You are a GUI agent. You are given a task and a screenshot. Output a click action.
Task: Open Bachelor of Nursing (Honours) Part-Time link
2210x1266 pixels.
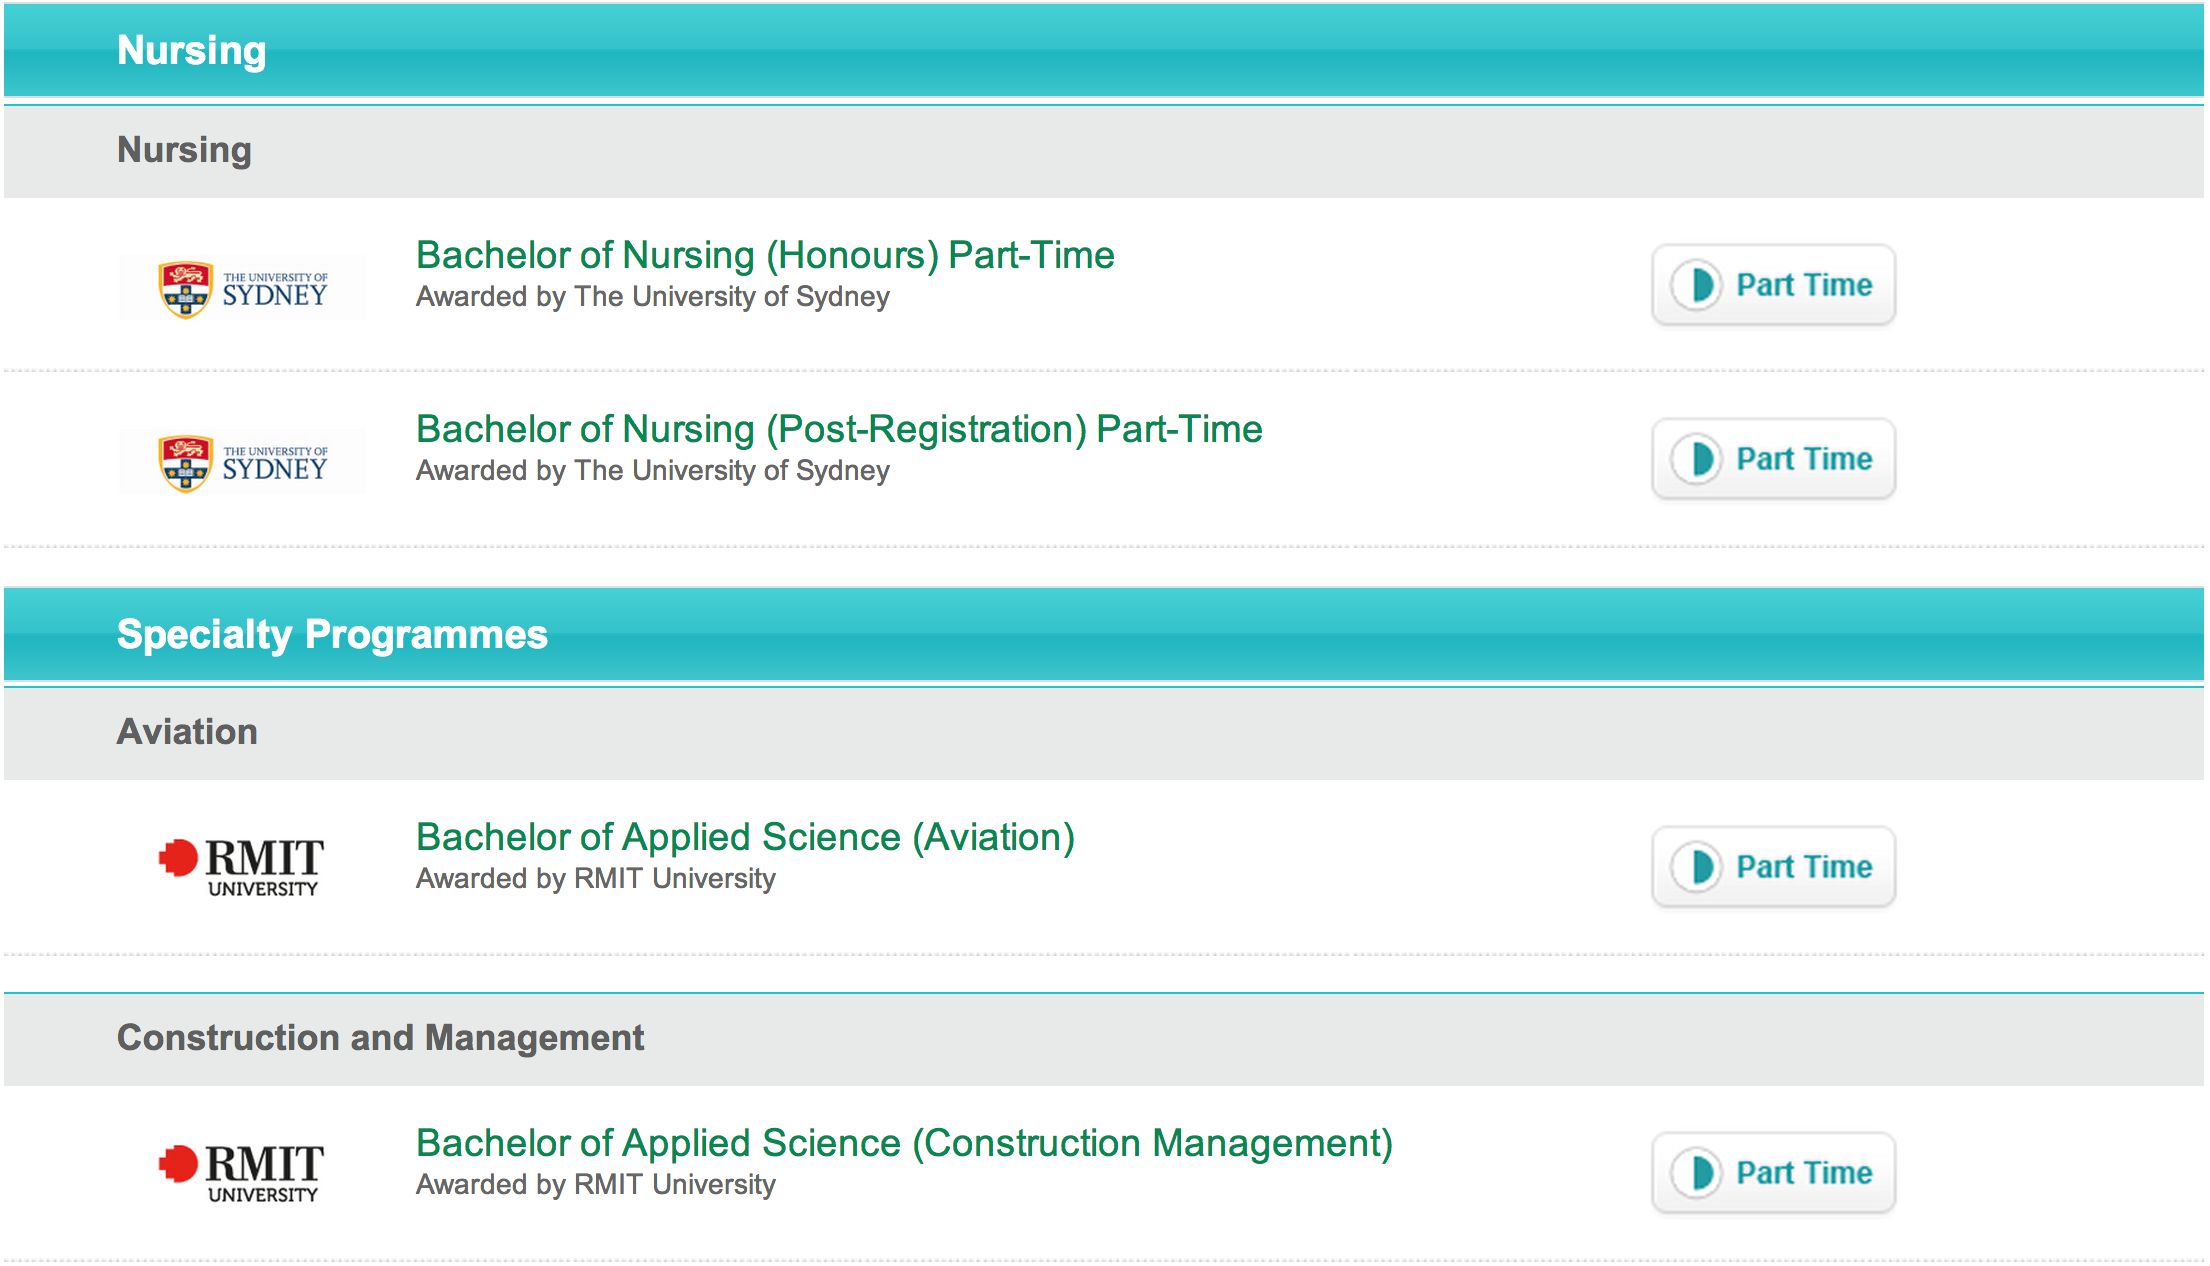[x=765, y=256]
